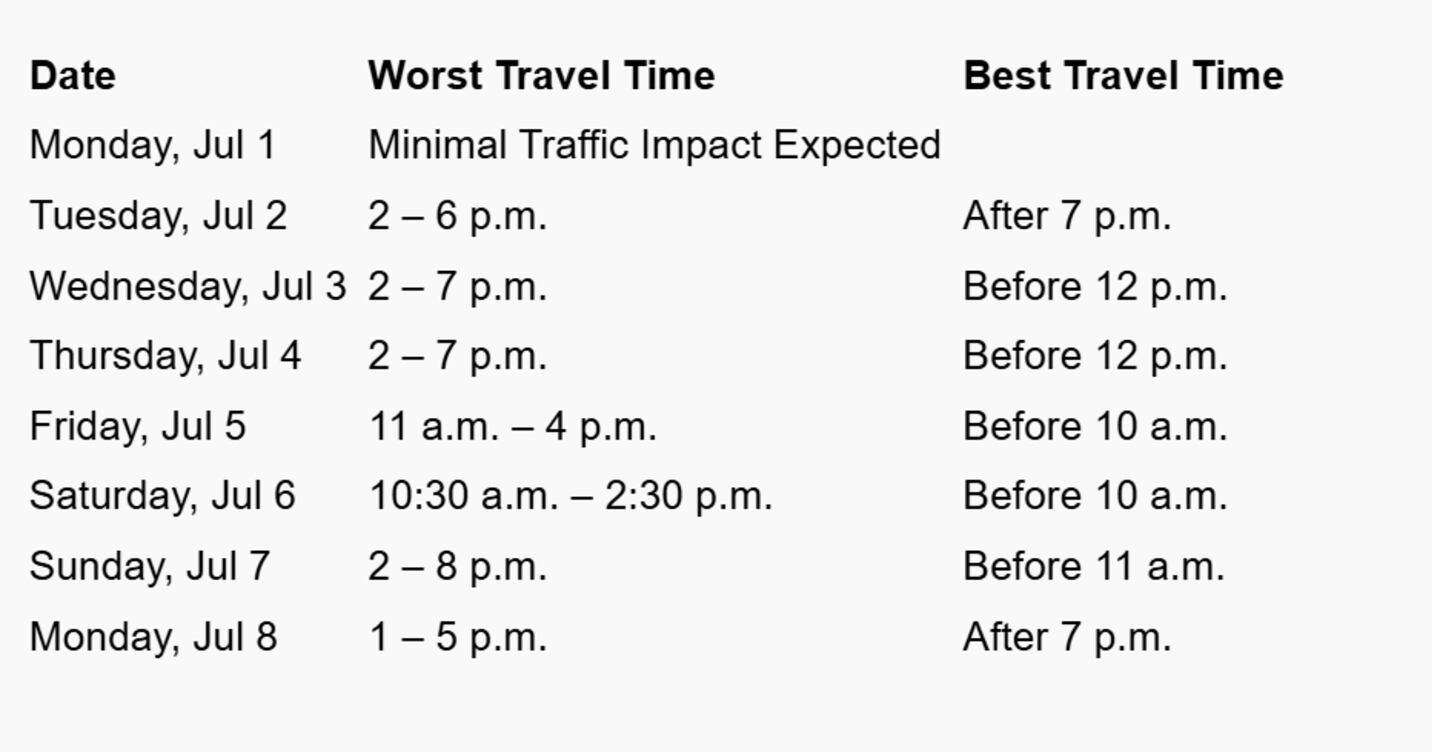Screen dimensions: 1440x752
Task: Click the Worst Travel Time header
Action: point(541,76)
